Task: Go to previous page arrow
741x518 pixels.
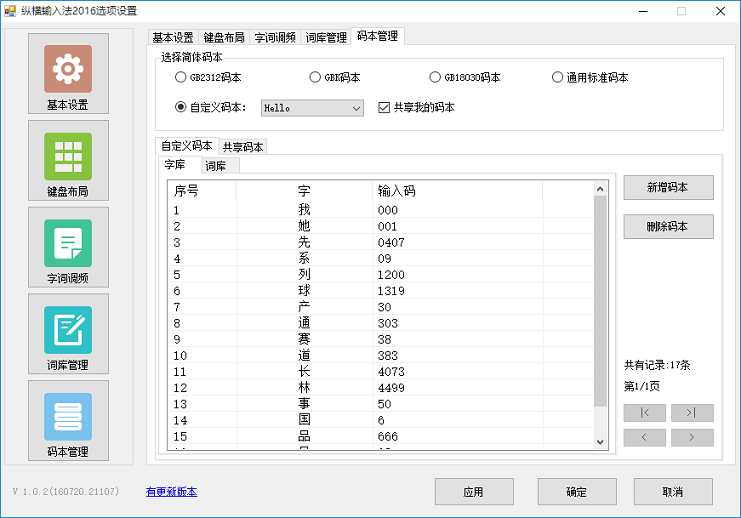Action: tap(645, 438)
